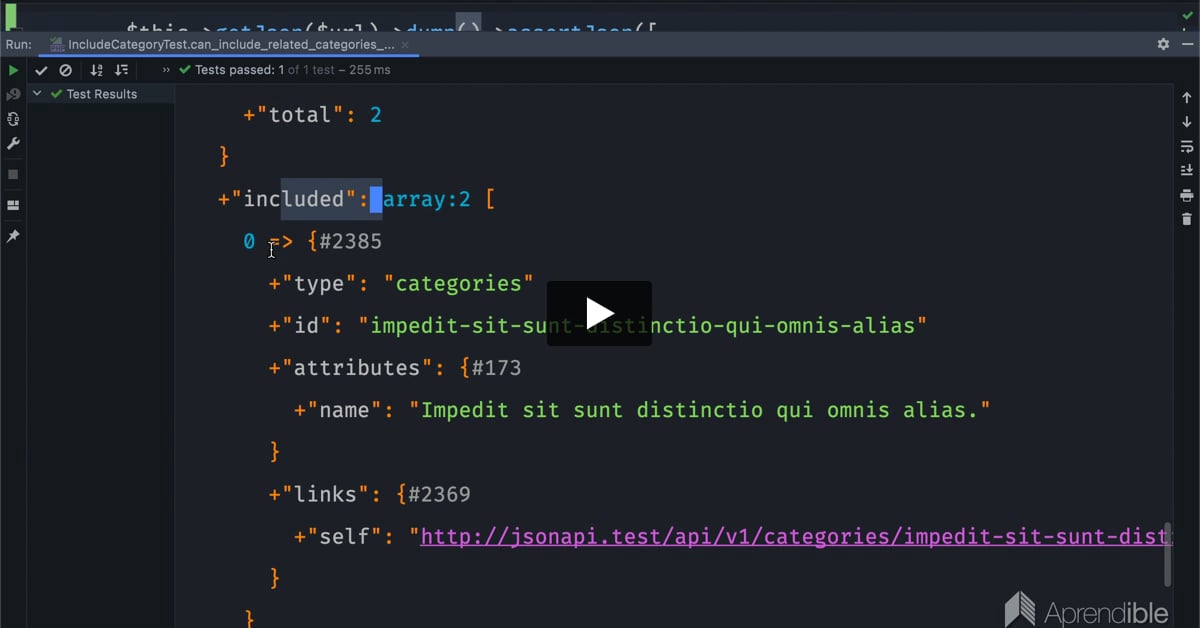The height and width of the screenshot is (628, 1200).
Task: Click the "attributes" key line
Action: point(395,367)
